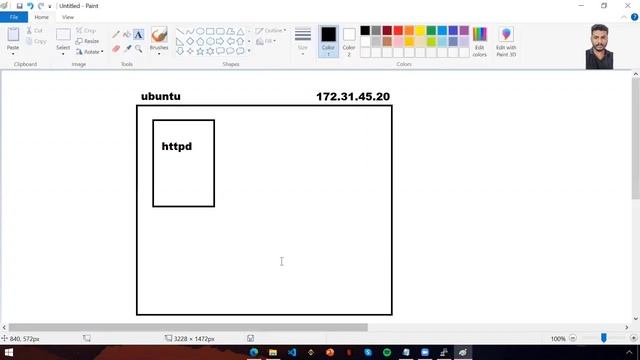Viewport: 640px width, 360px height.
Task: Open Paint Help question mark
Action: point(634,17)
